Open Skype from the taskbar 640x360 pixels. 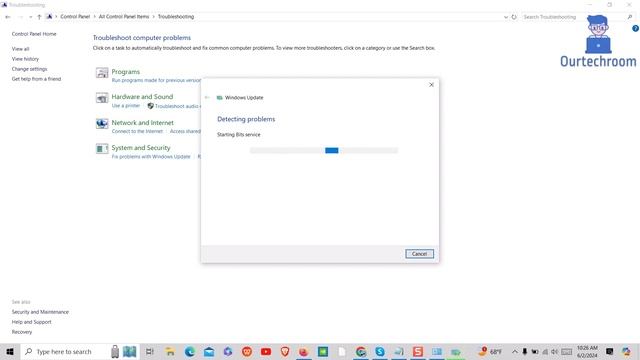coord(380,351)
